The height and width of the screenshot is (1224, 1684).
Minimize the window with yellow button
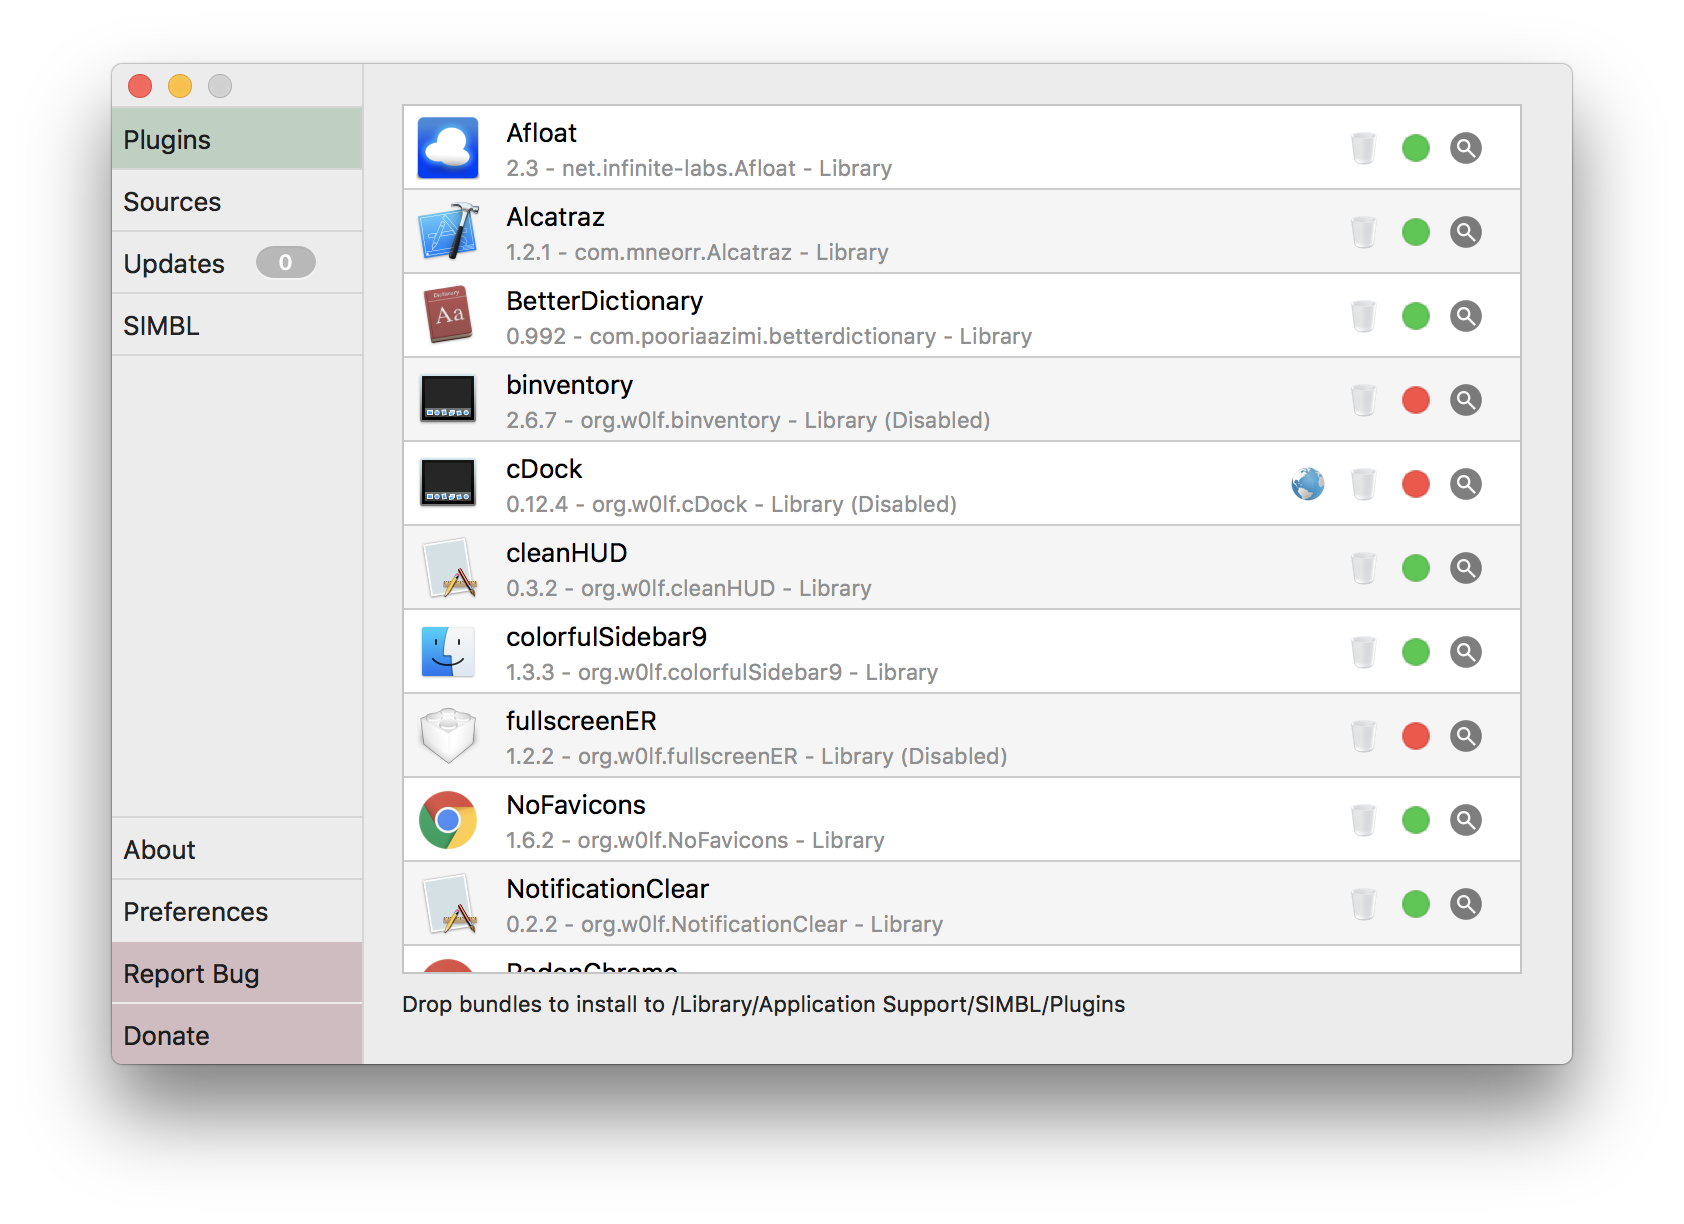(x=180, y=86)
